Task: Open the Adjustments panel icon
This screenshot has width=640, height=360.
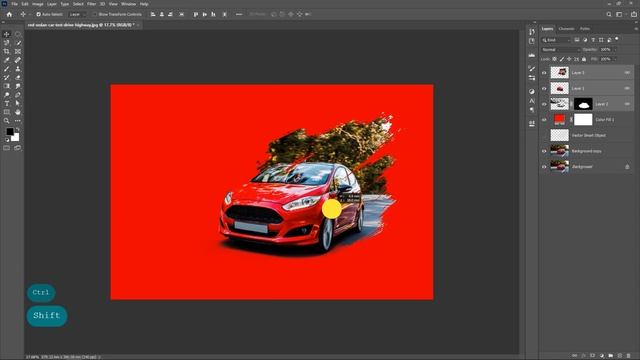Action: (531, 91)
